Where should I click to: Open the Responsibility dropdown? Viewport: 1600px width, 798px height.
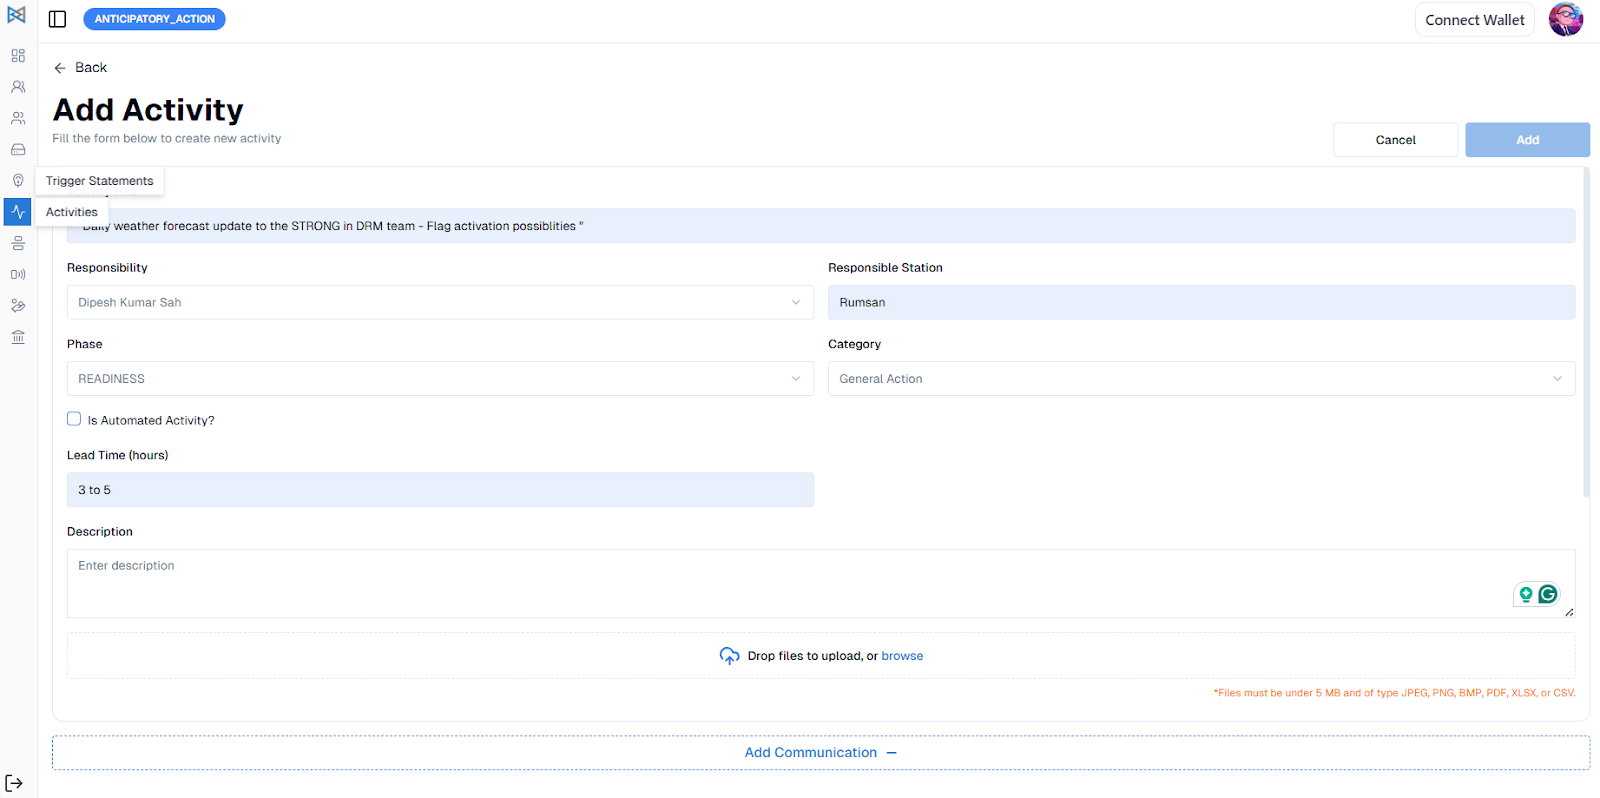point(440,302)
